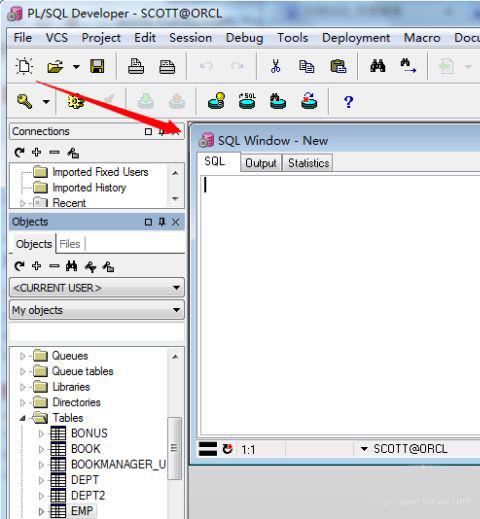
Task: Open the Edit menu
Action: pos(145,38)
